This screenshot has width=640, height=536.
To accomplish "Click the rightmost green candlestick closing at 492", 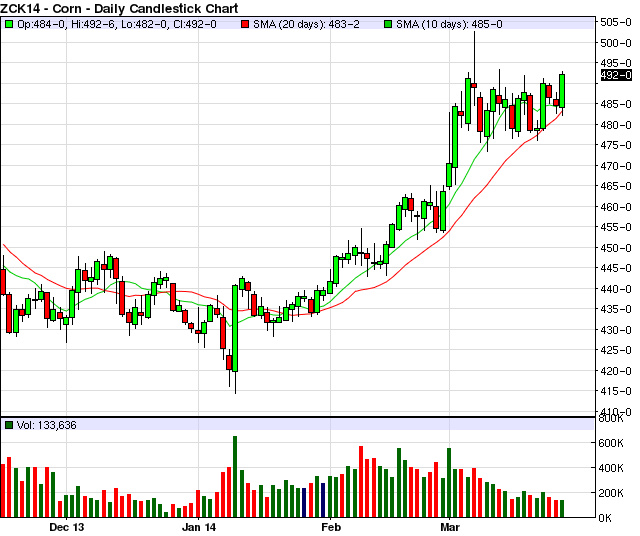I will tap(562, 91).
